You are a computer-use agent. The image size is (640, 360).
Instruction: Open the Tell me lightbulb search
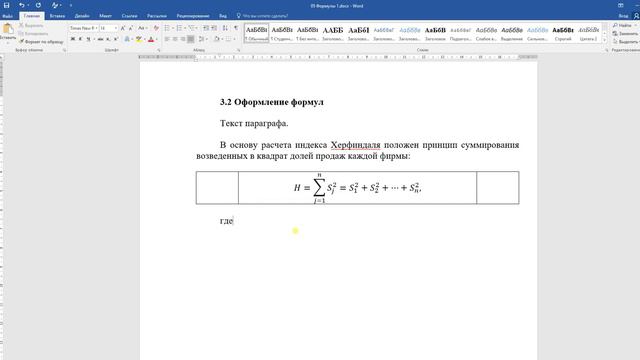click(239, 16)
